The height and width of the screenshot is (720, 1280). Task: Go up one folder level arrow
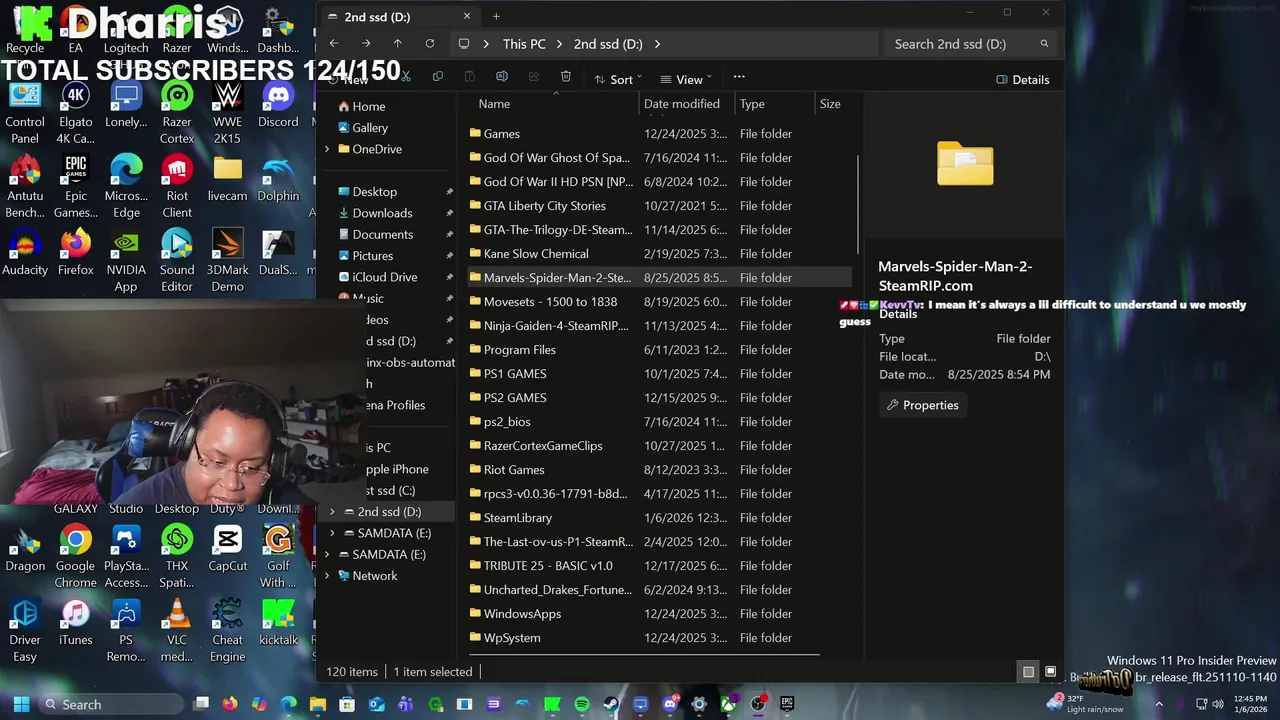[x=397, y=44]
